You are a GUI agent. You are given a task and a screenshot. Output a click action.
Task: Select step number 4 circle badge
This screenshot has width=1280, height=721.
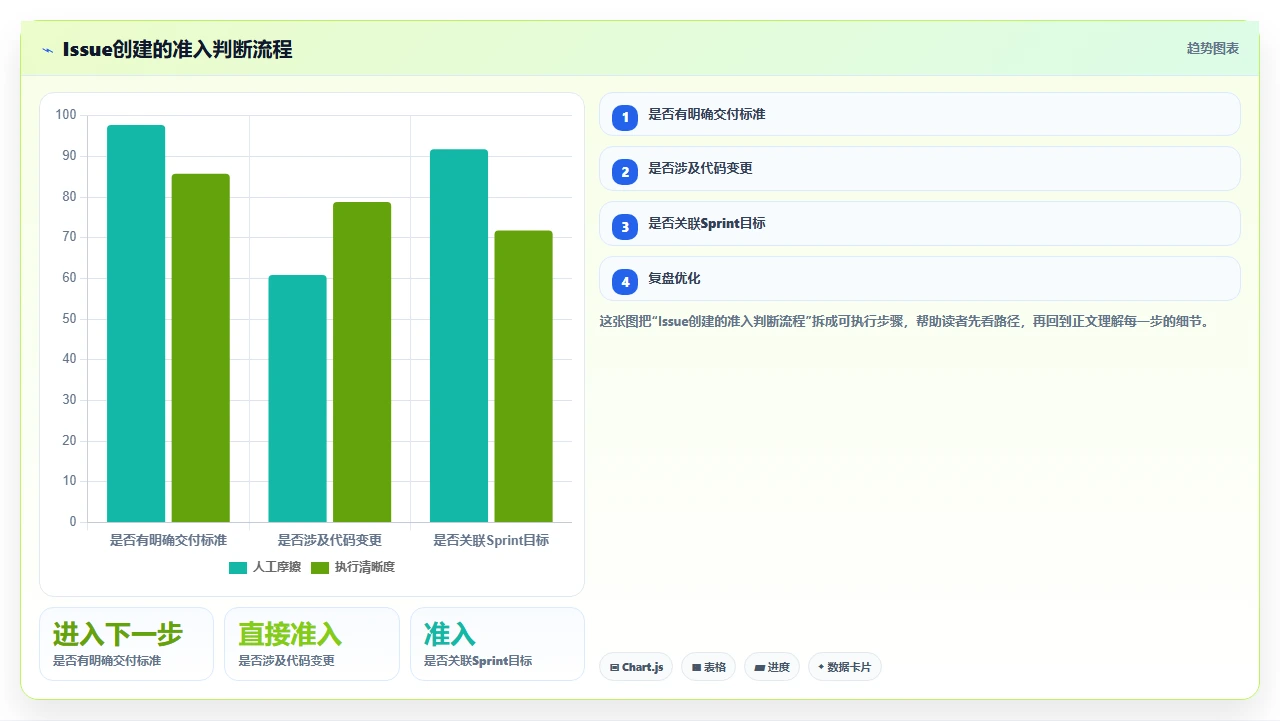(x=625, y=282)
